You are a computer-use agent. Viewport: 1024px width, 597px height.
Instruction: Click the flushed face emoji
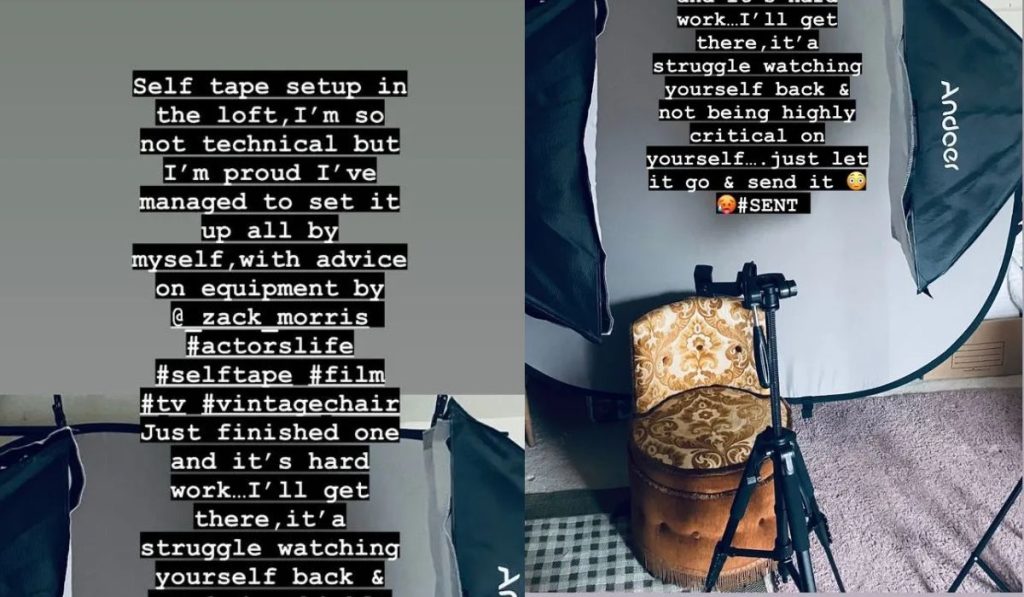pos(856,181)
